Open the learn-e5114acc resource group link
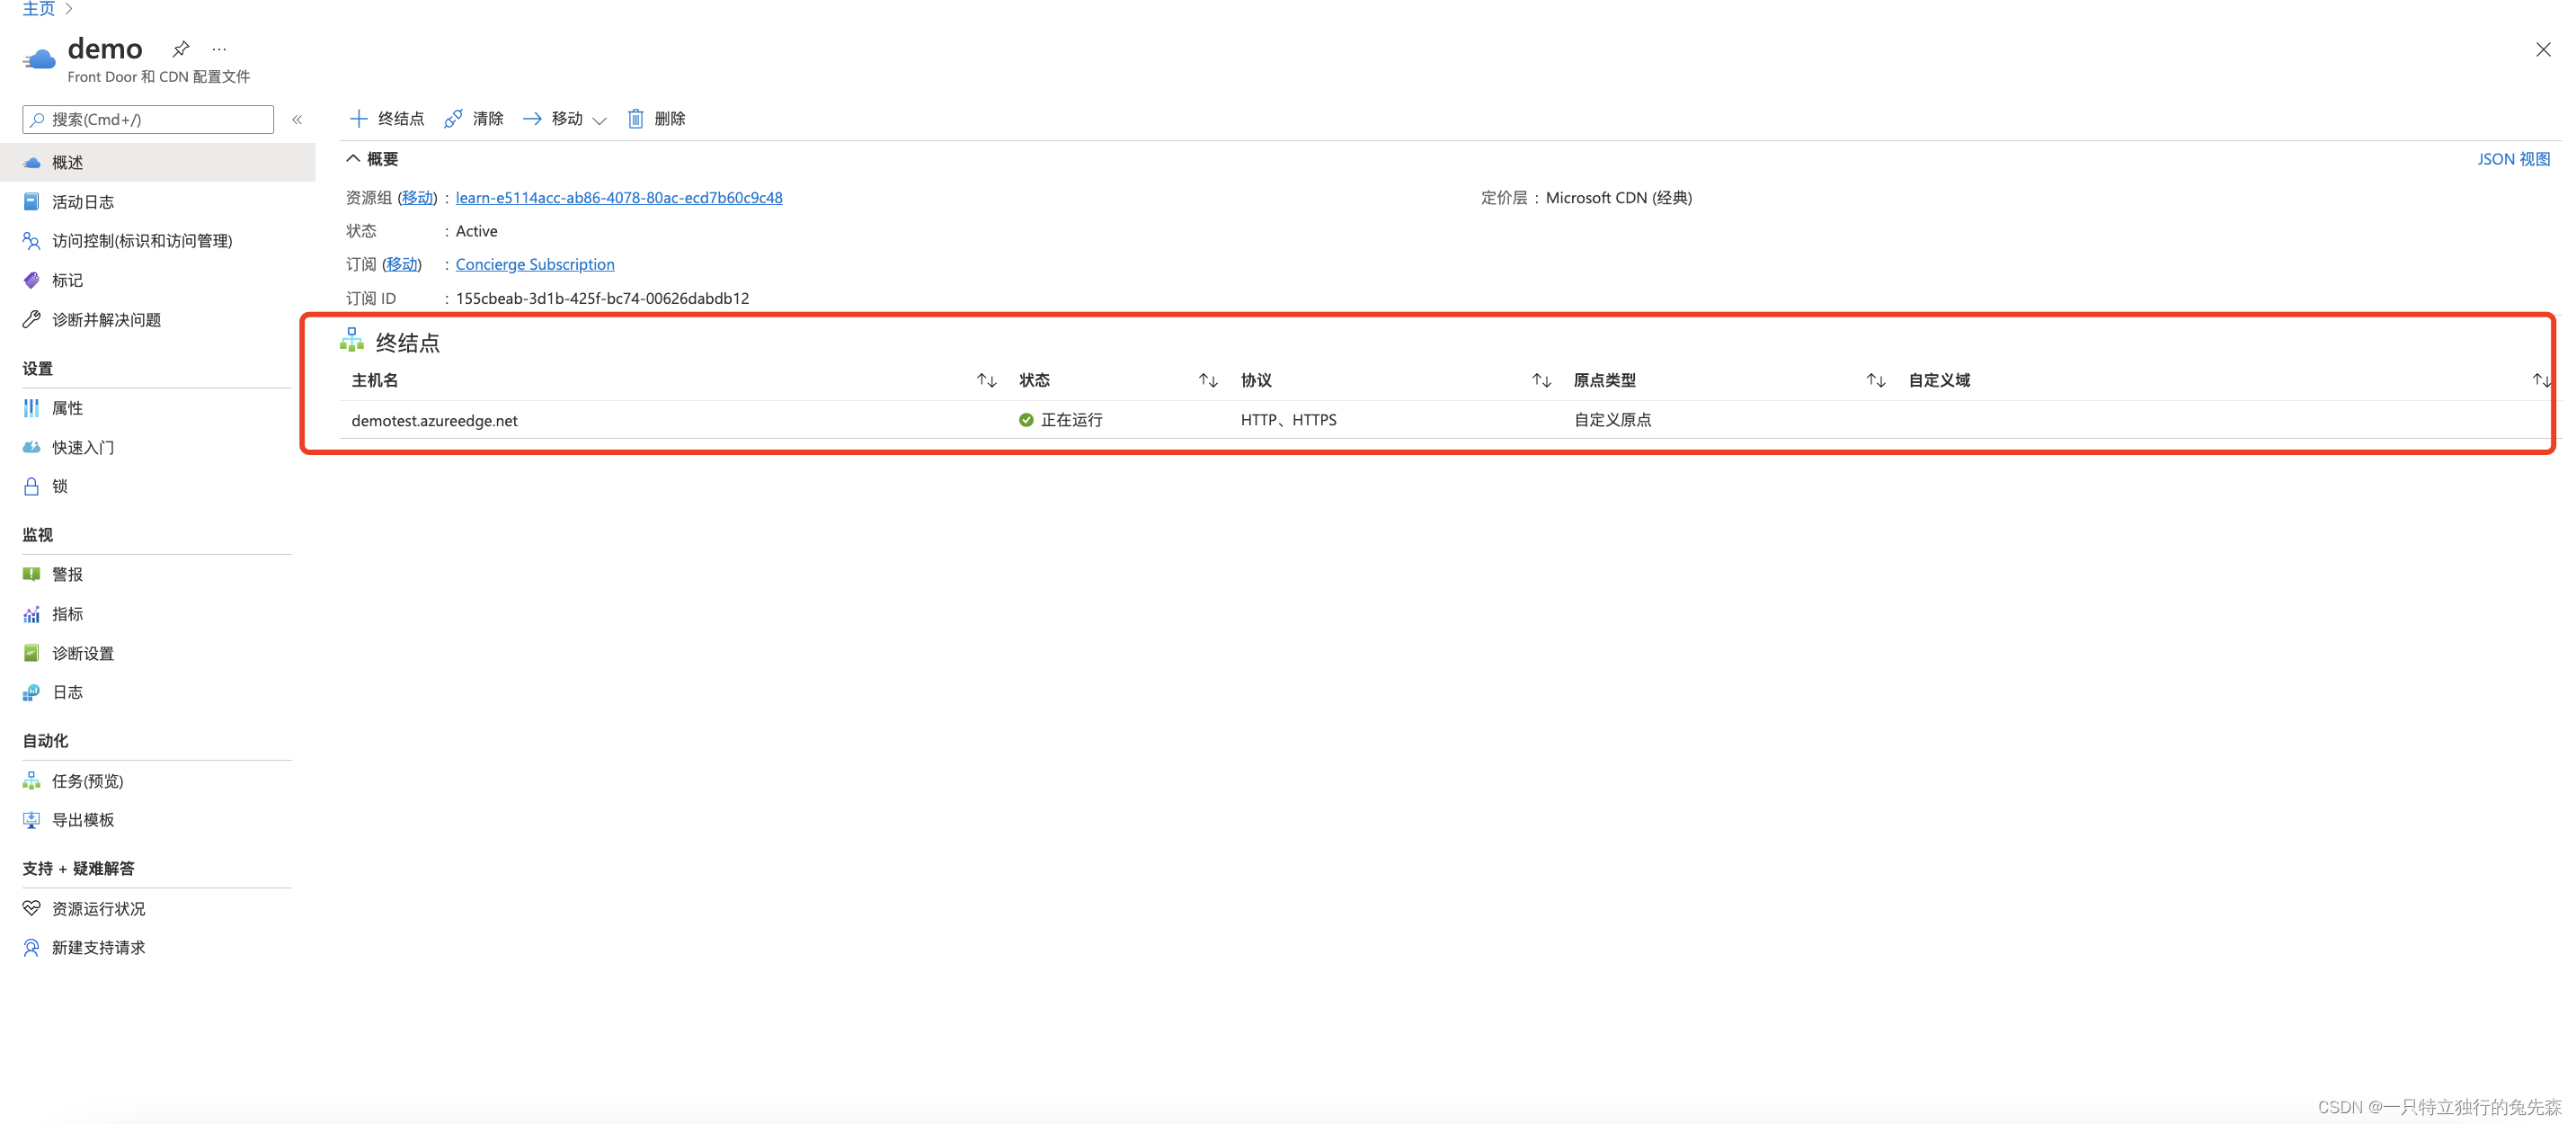The height and width of the screenshot is (1124, 2576). click(x=618, y=198)
